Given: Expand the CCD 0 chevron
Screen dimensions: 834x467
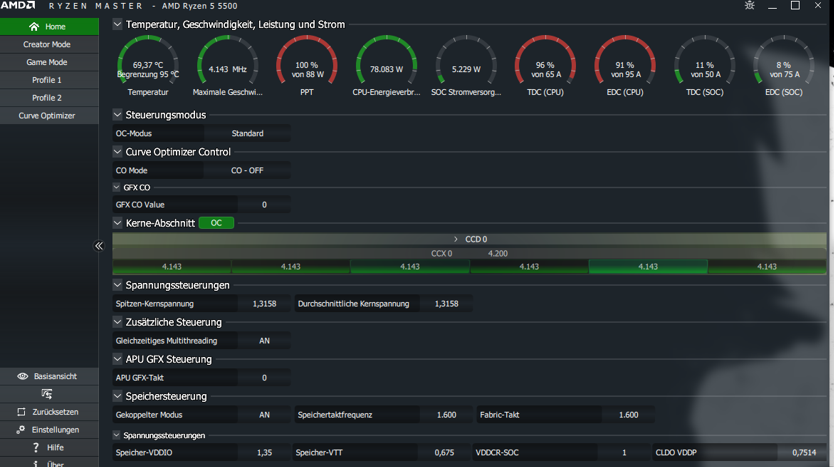Looking at the screenshot, I should 456,239.
